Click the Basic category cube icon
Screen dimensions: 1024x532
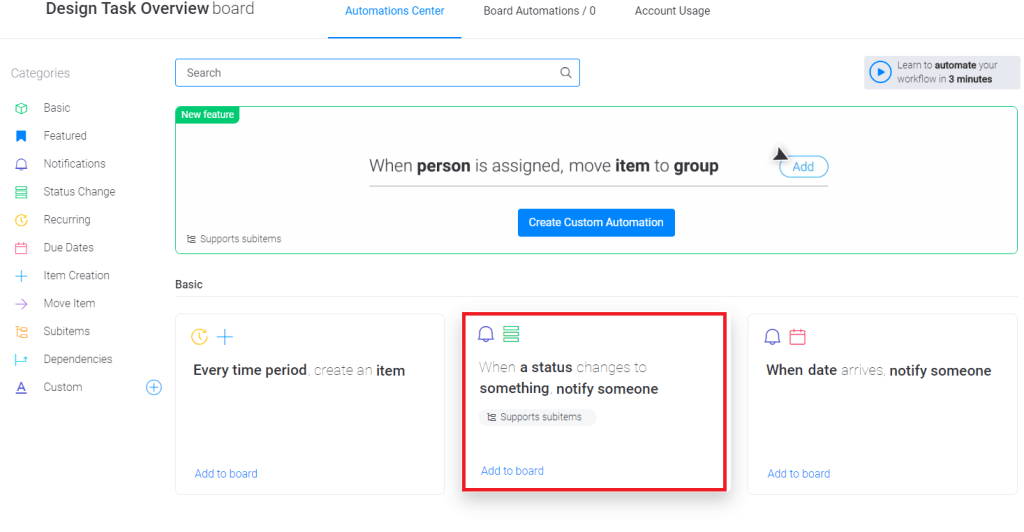21,108
